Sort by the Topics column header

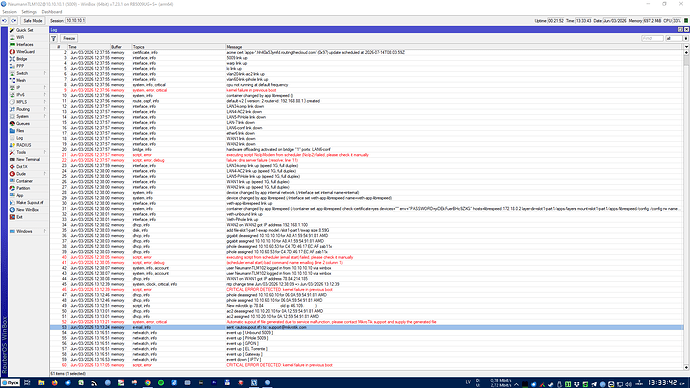coord(179,47)
